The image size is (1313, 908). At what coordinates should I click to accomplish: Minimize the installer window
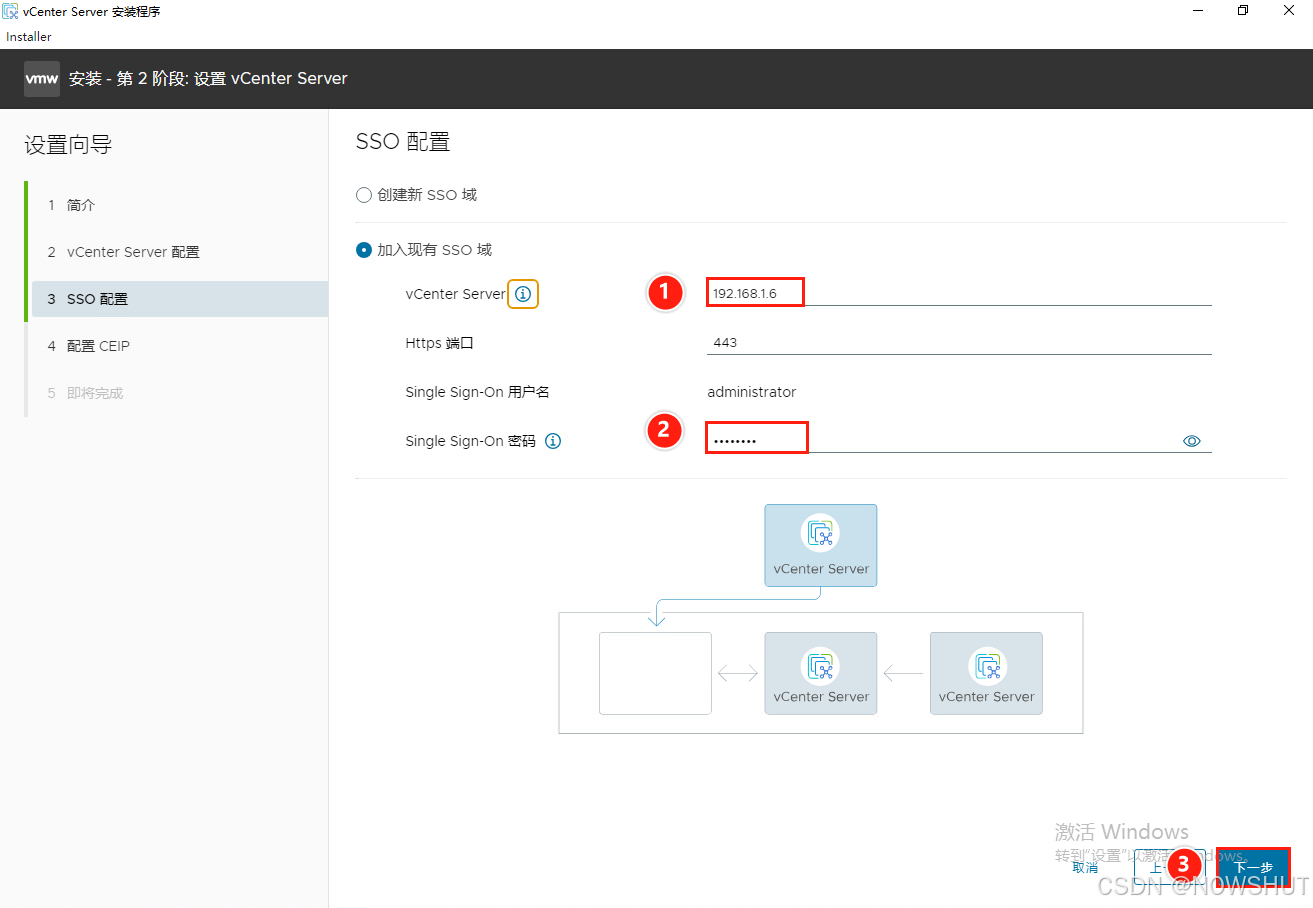click(1197, 11)
